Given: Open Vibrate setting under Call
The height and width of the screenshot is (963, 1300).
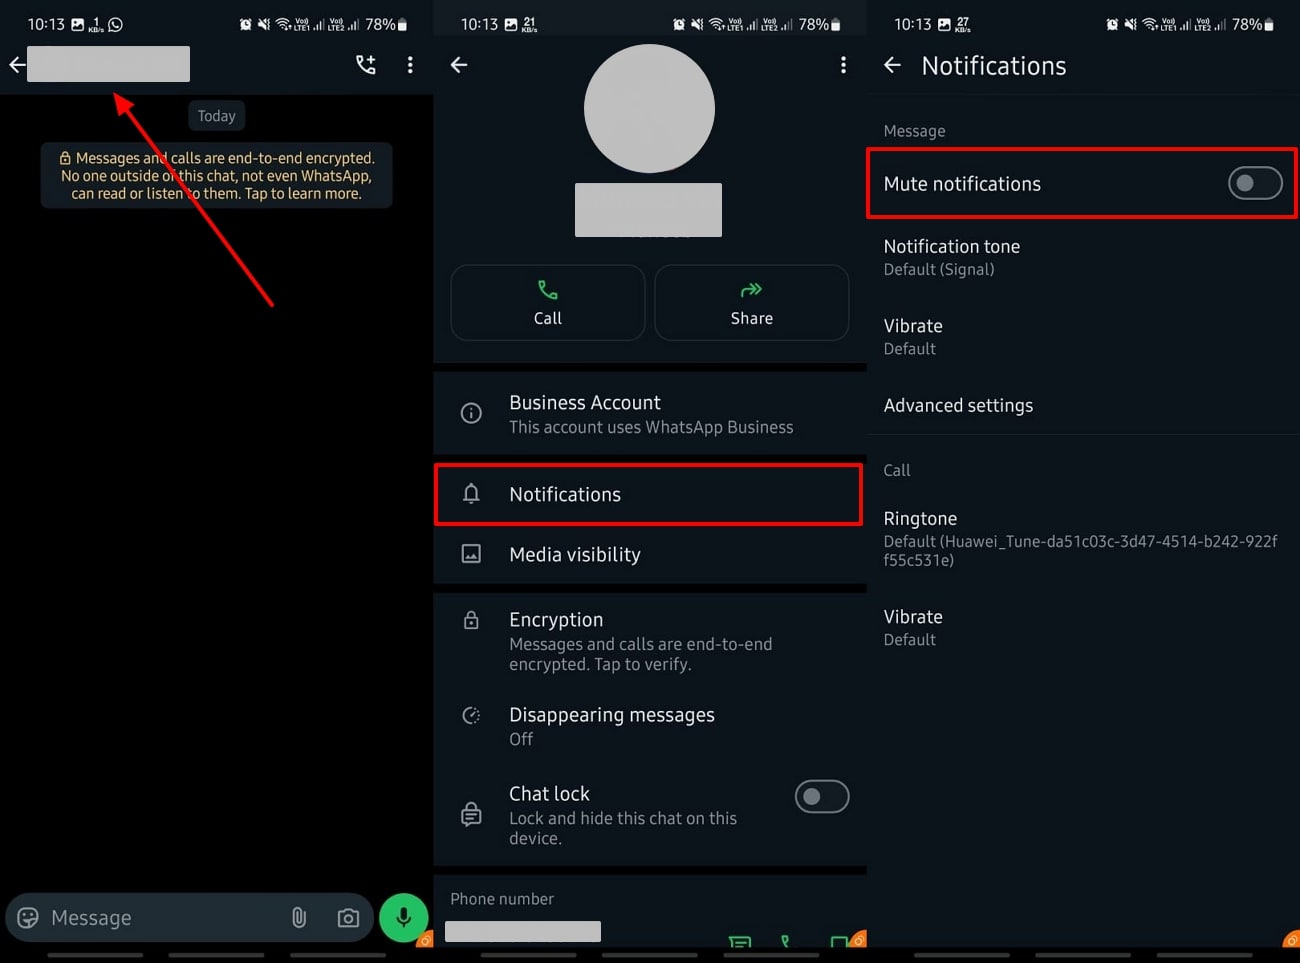Looking at the screenshot, I should coord(1083,627).
